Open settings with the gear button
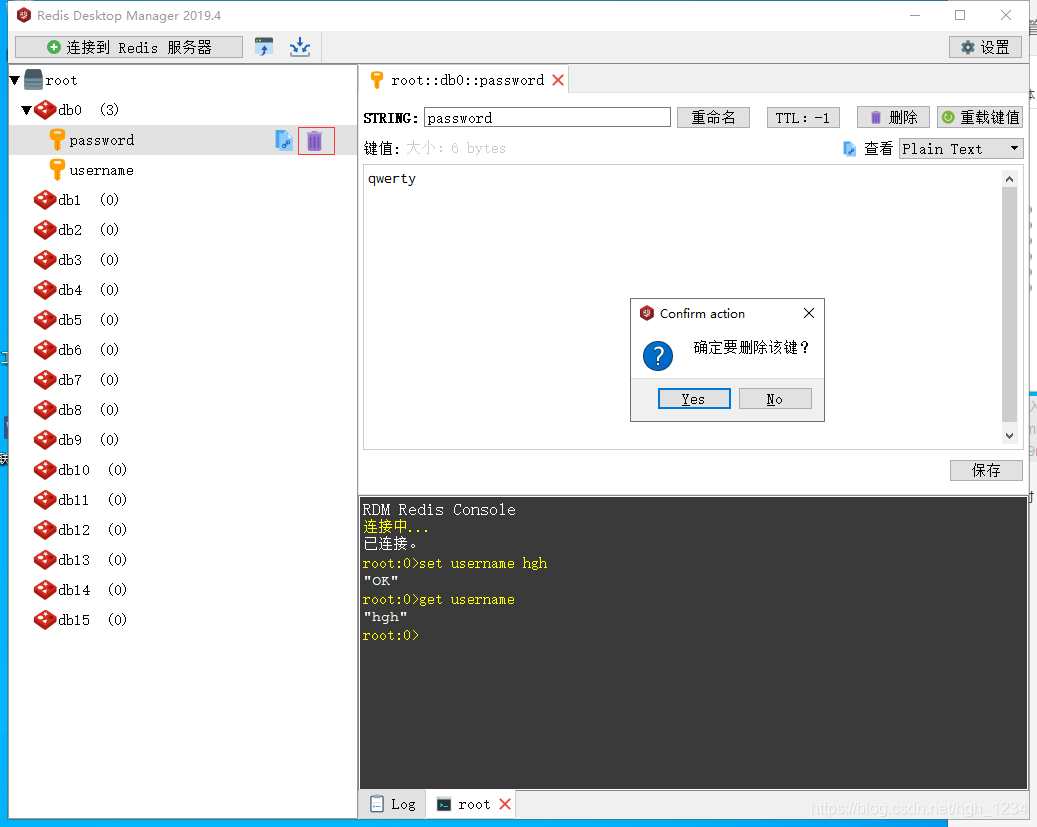 coord(985,47)
